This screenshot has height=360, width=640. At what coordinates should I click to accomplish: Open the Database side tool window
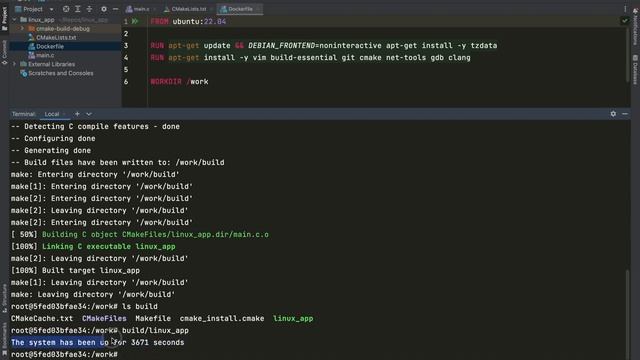coord(635,70)
